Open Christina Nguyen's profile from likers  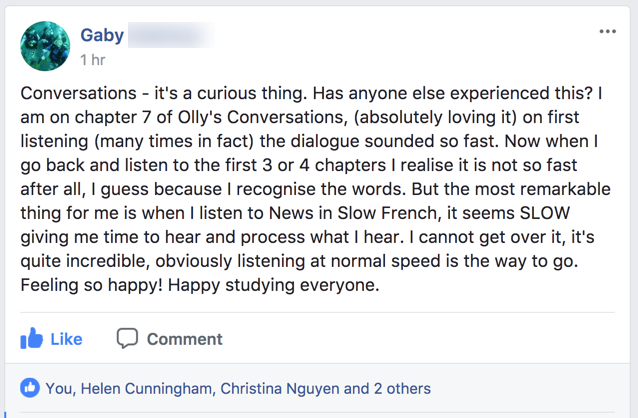point(283,388)
